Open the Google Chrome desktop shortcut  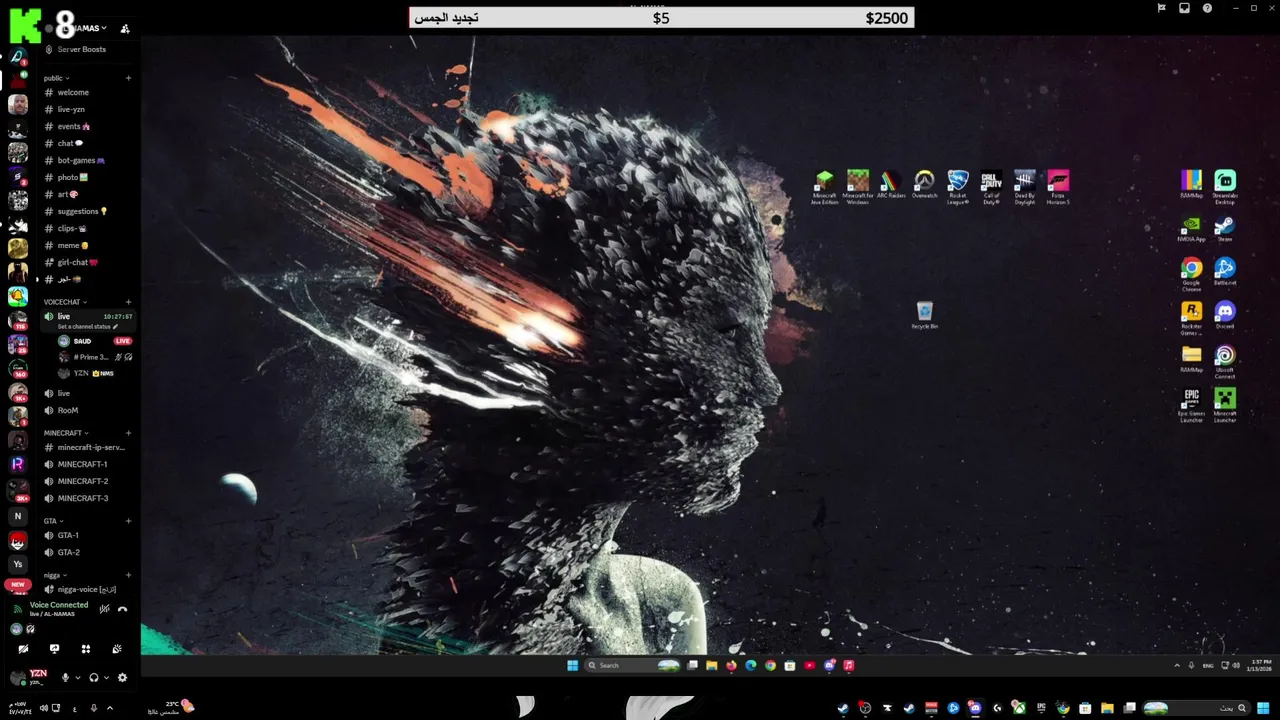1191,274
